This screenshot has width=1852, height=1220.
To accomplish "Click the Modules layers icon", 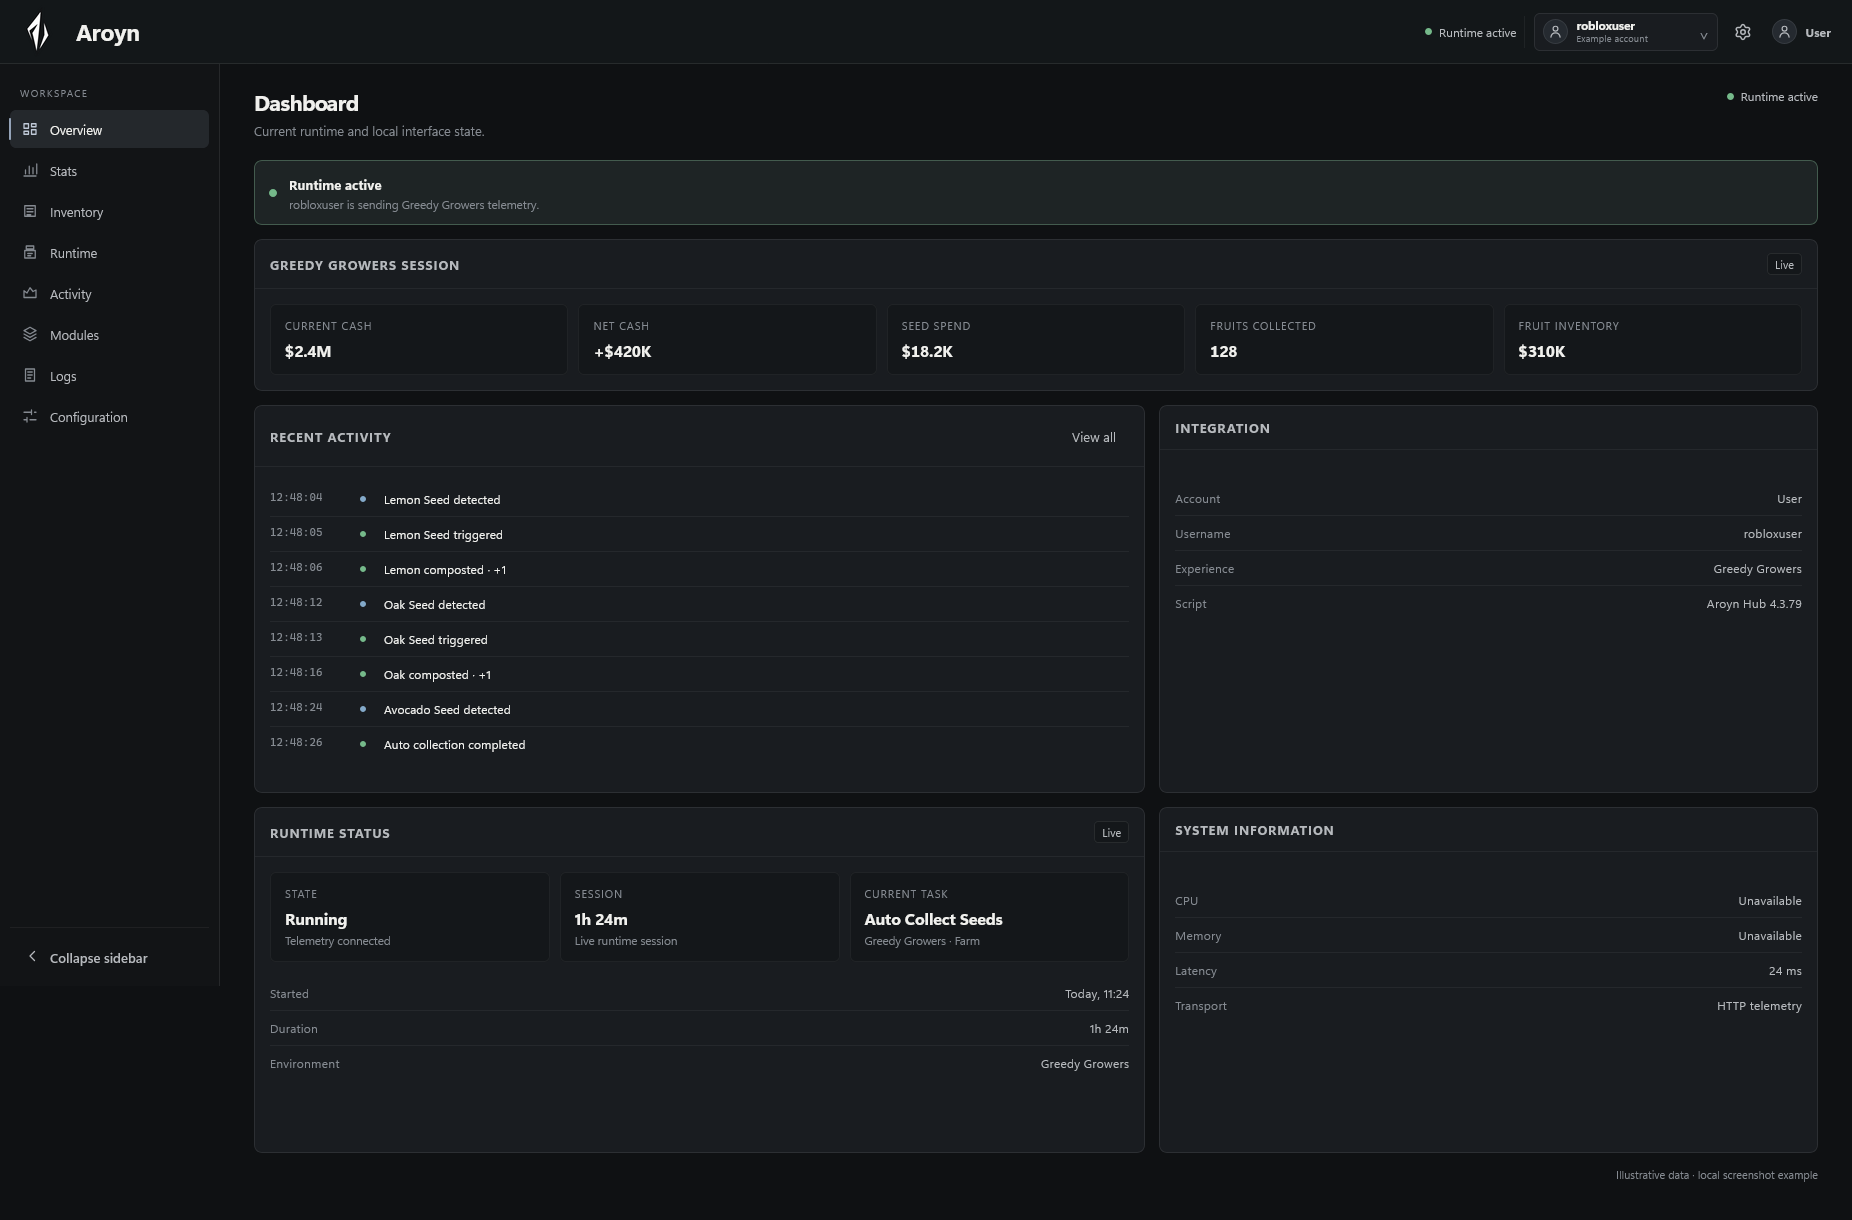I will coord(30,335).
